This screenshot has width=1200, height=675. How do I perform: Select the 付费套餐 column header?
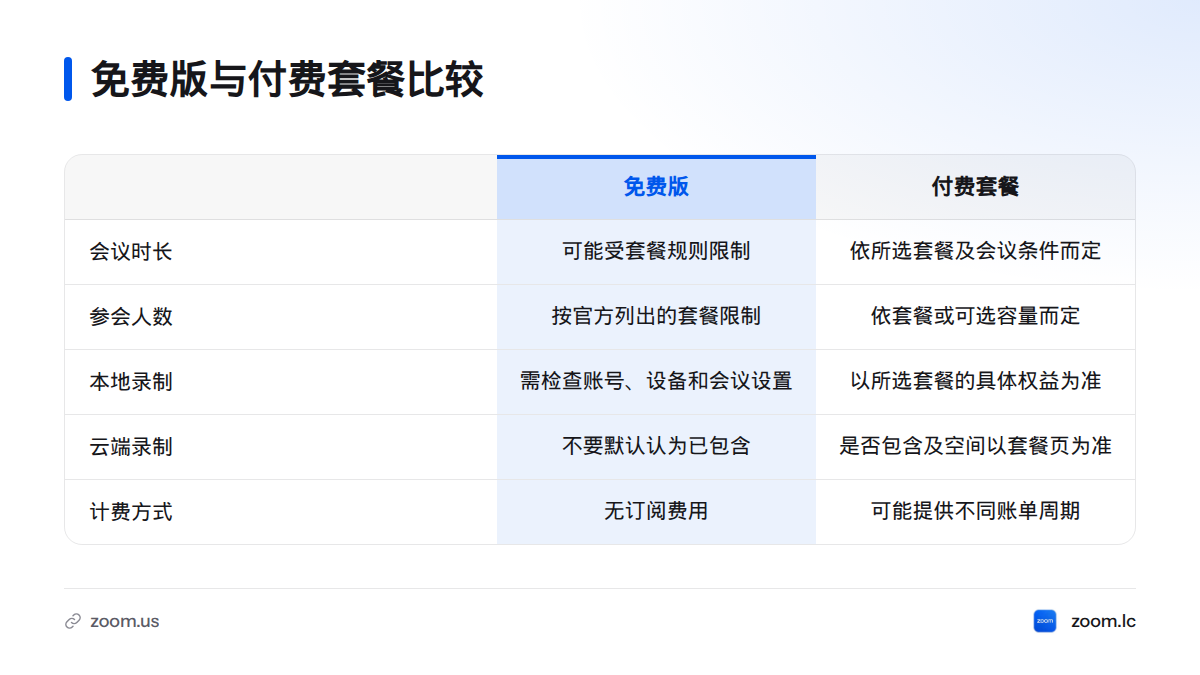(975, 187)
